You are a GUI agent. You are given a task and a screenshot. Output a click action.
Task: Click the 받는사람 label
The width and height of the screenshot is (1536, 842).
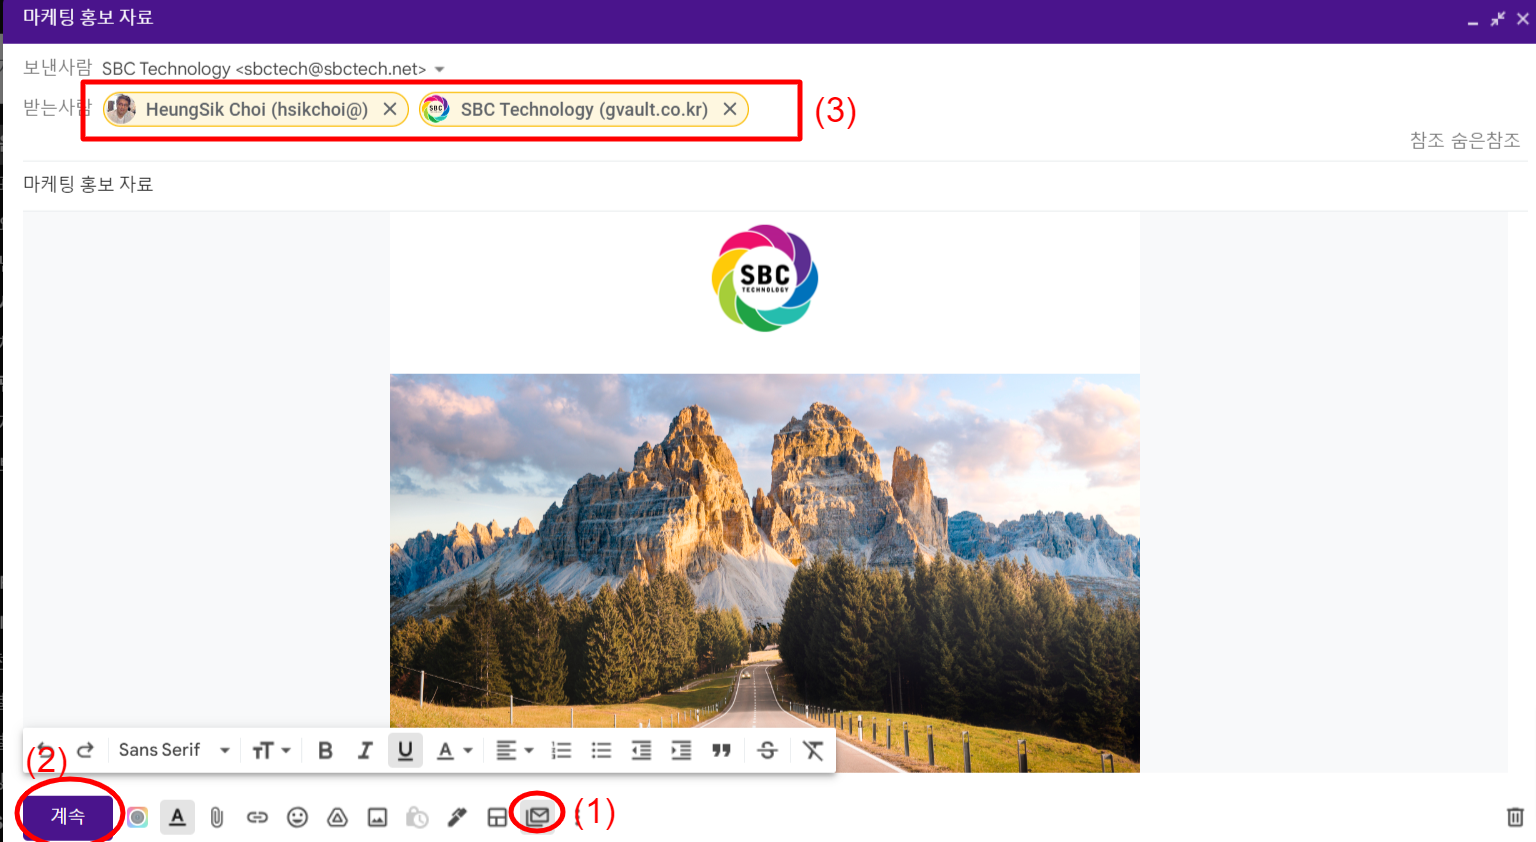[x=57, y=107]
